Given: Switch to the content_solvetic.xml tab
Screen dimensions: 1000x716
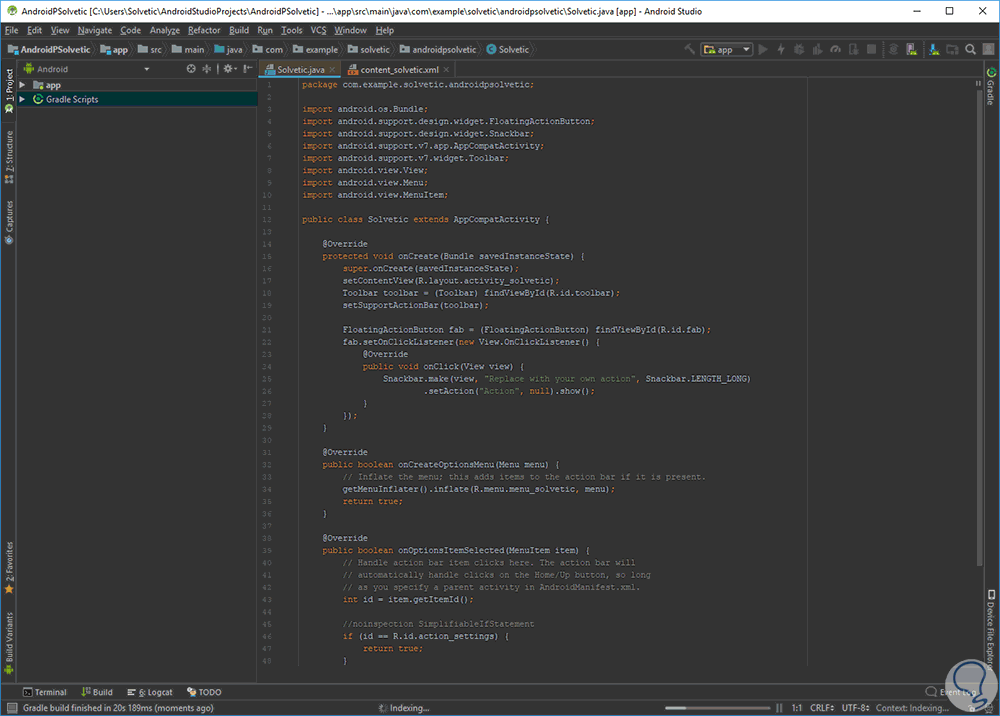Looking at the screenshot, I should [x=398, y=70].
